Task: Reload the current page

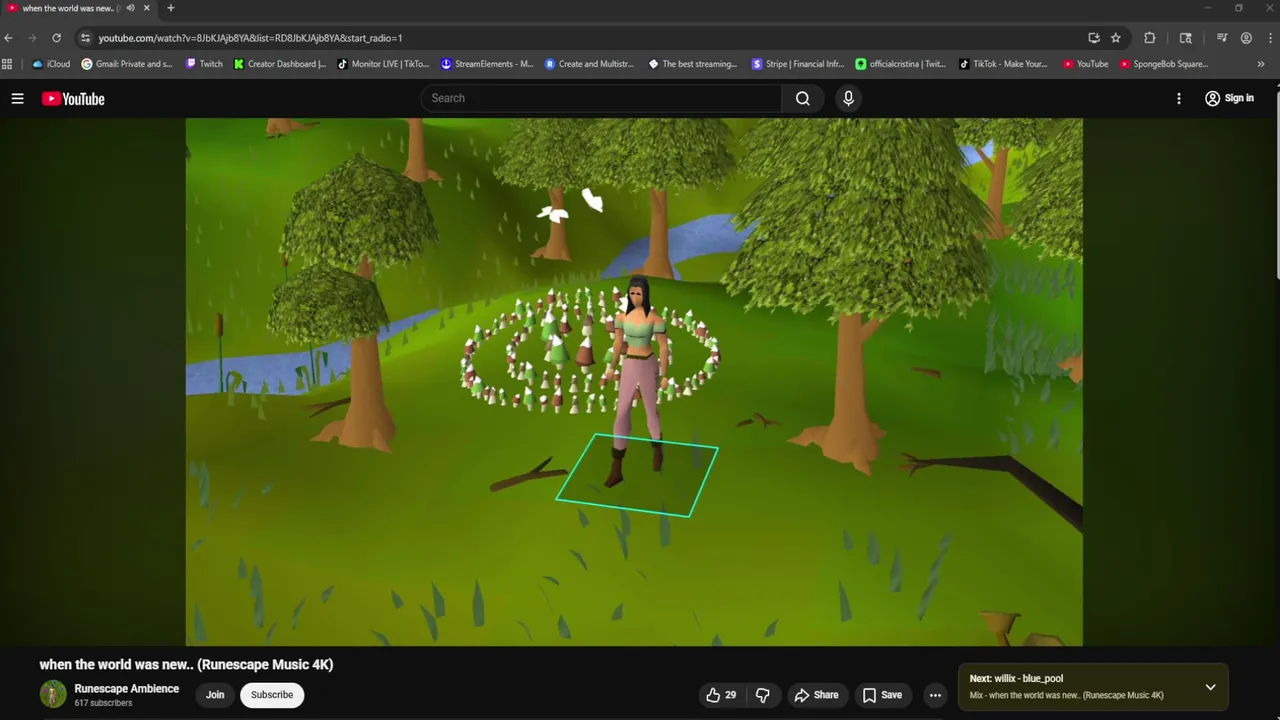Action: (56, 38)
